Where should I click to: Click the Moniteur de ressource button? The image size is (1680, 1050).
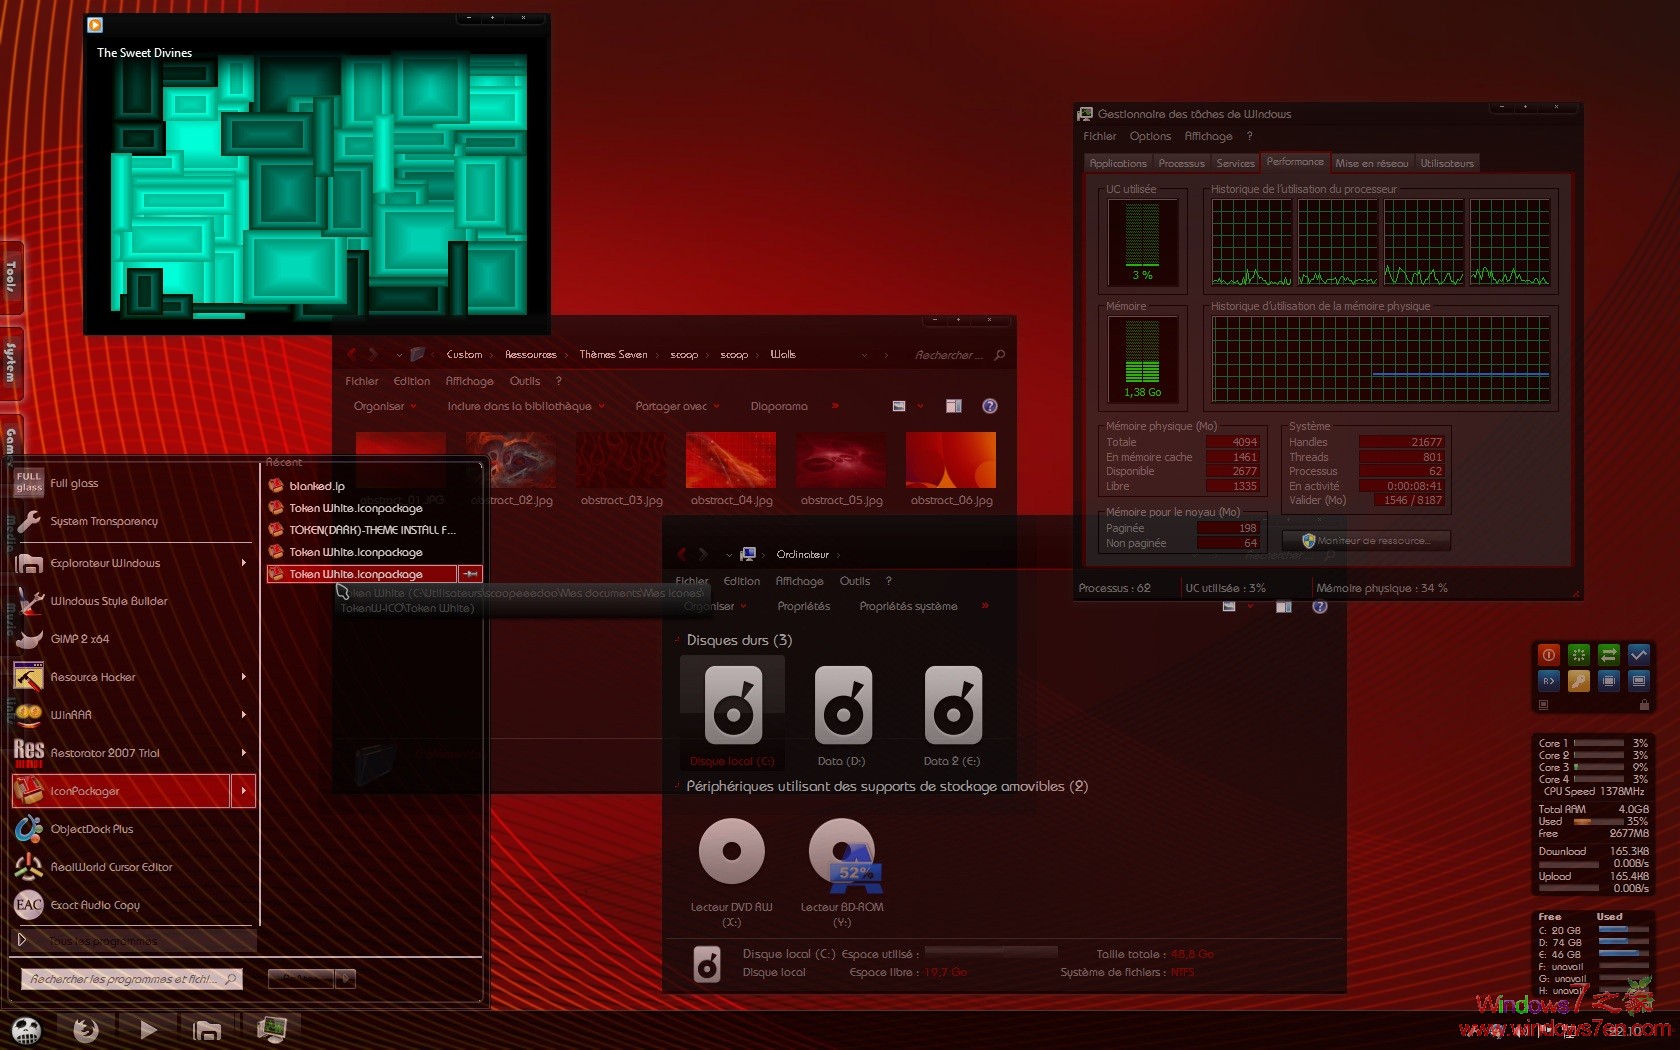click(x=1367, y=541)
